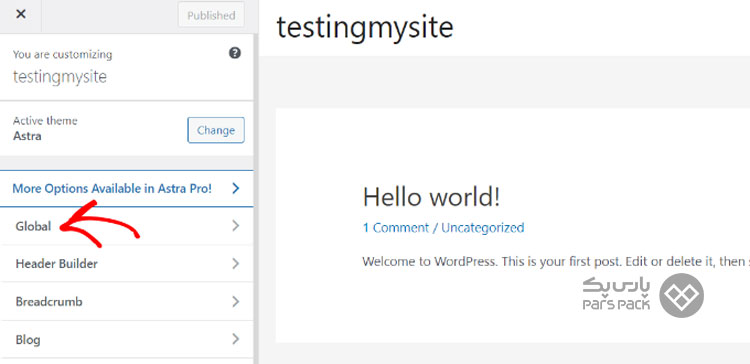Screen dimensions: 750x364
Task: Open More Options Available in Astra Pro
Action: pos(126,188)
